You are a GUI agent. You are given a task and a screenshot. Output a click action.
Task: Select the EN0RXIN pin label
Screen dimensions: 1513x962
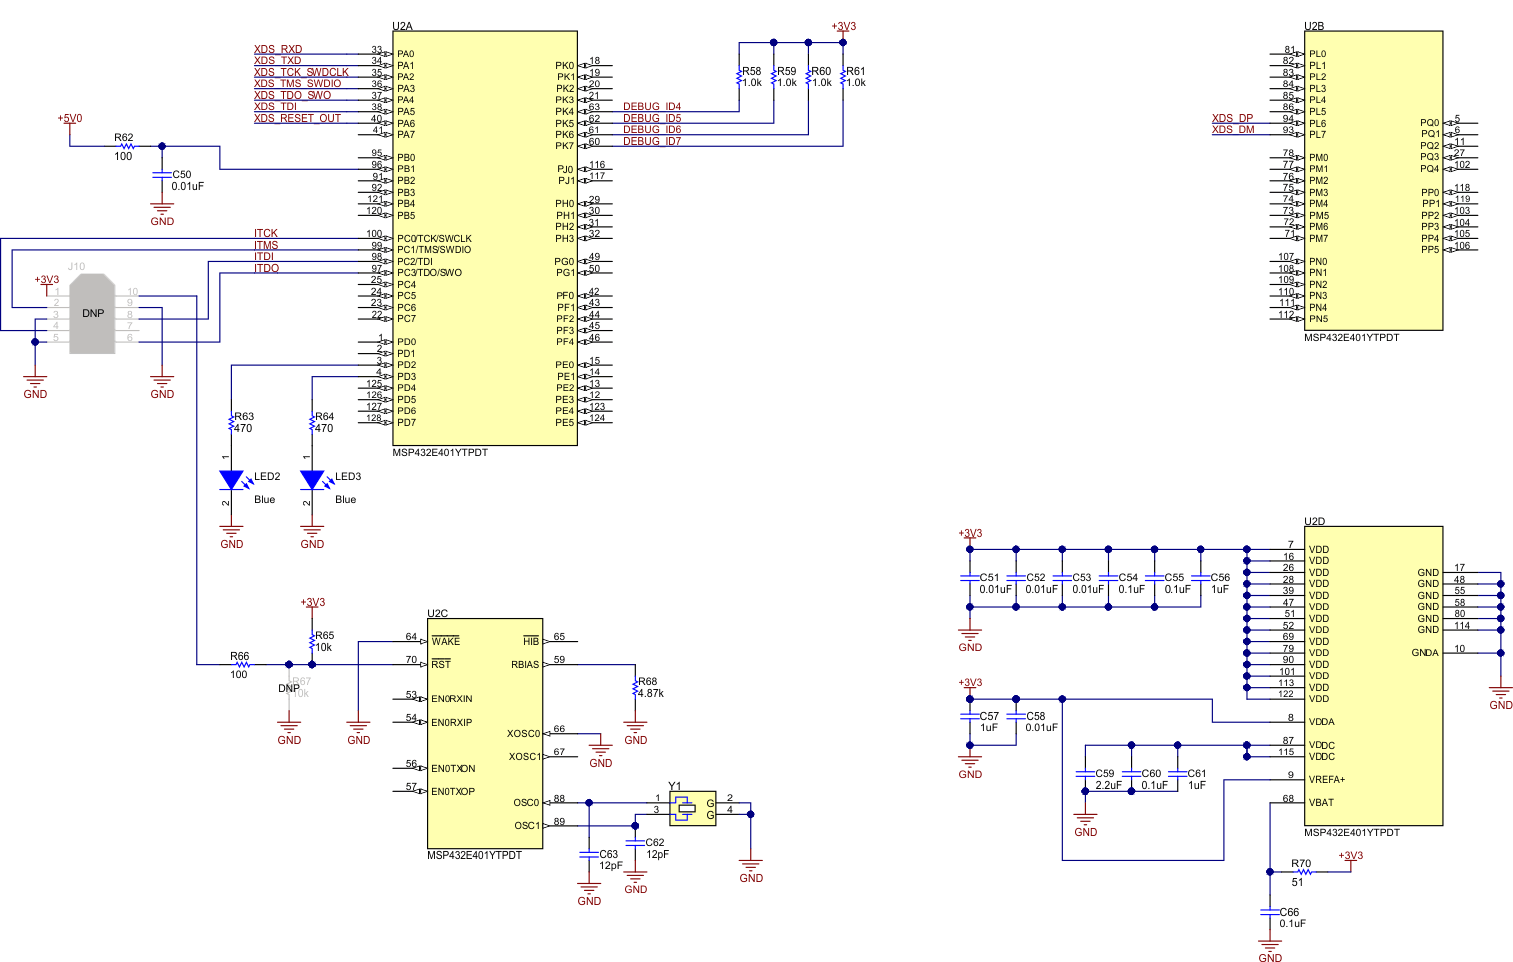[452, 699]
